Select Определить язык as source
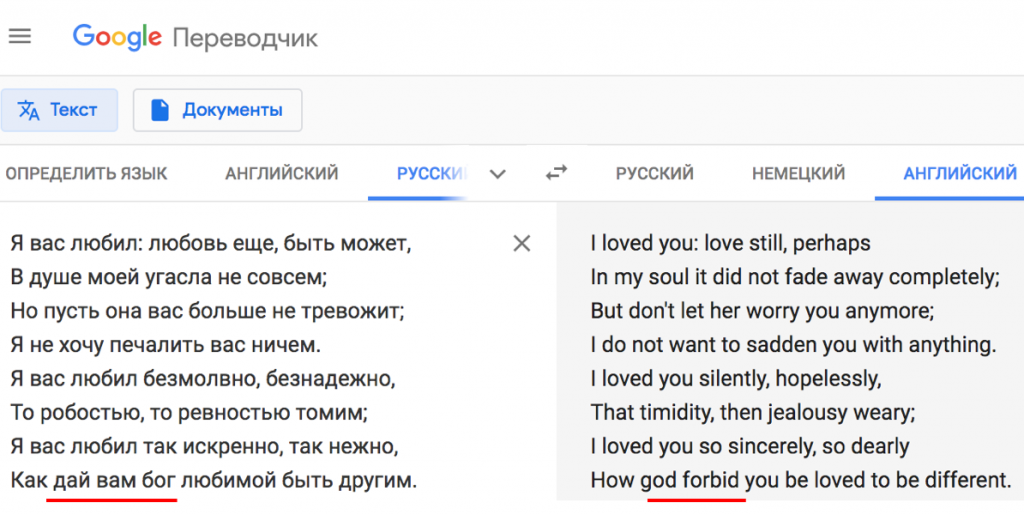This screenshot has width=1024, height=515. tap(86, 174)
